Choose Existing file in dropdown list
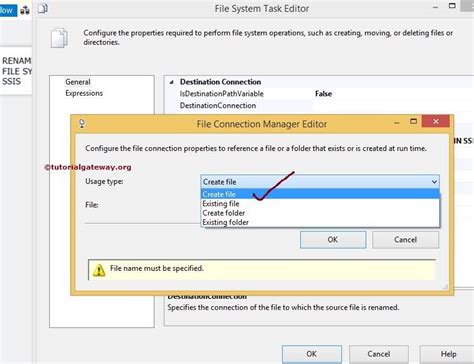This screenshot has height=364, width=474. pyautogui.click(x=320, y=204)
